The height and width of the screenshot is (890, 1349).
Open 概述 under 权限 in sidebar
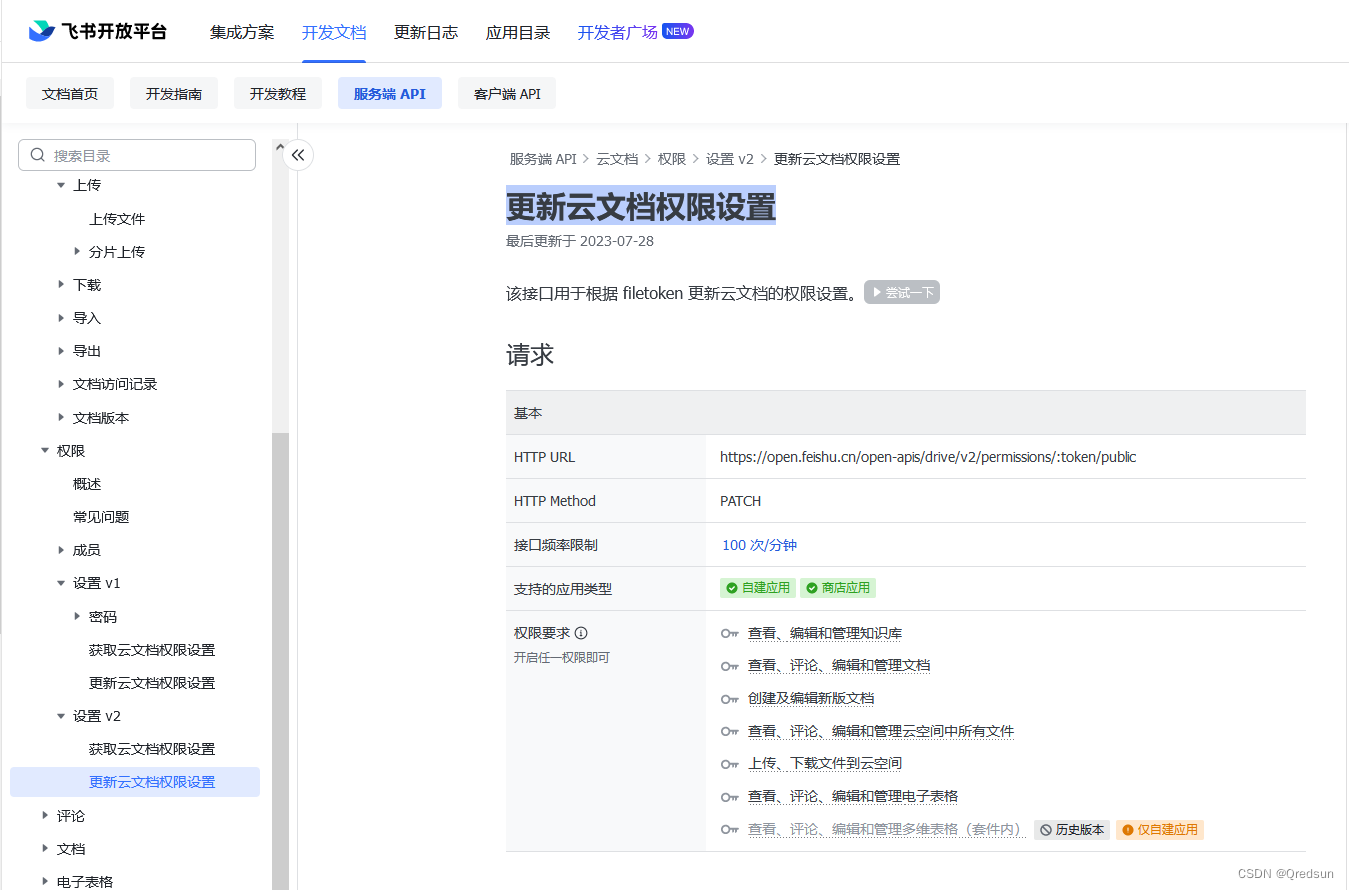click(87, 484)
